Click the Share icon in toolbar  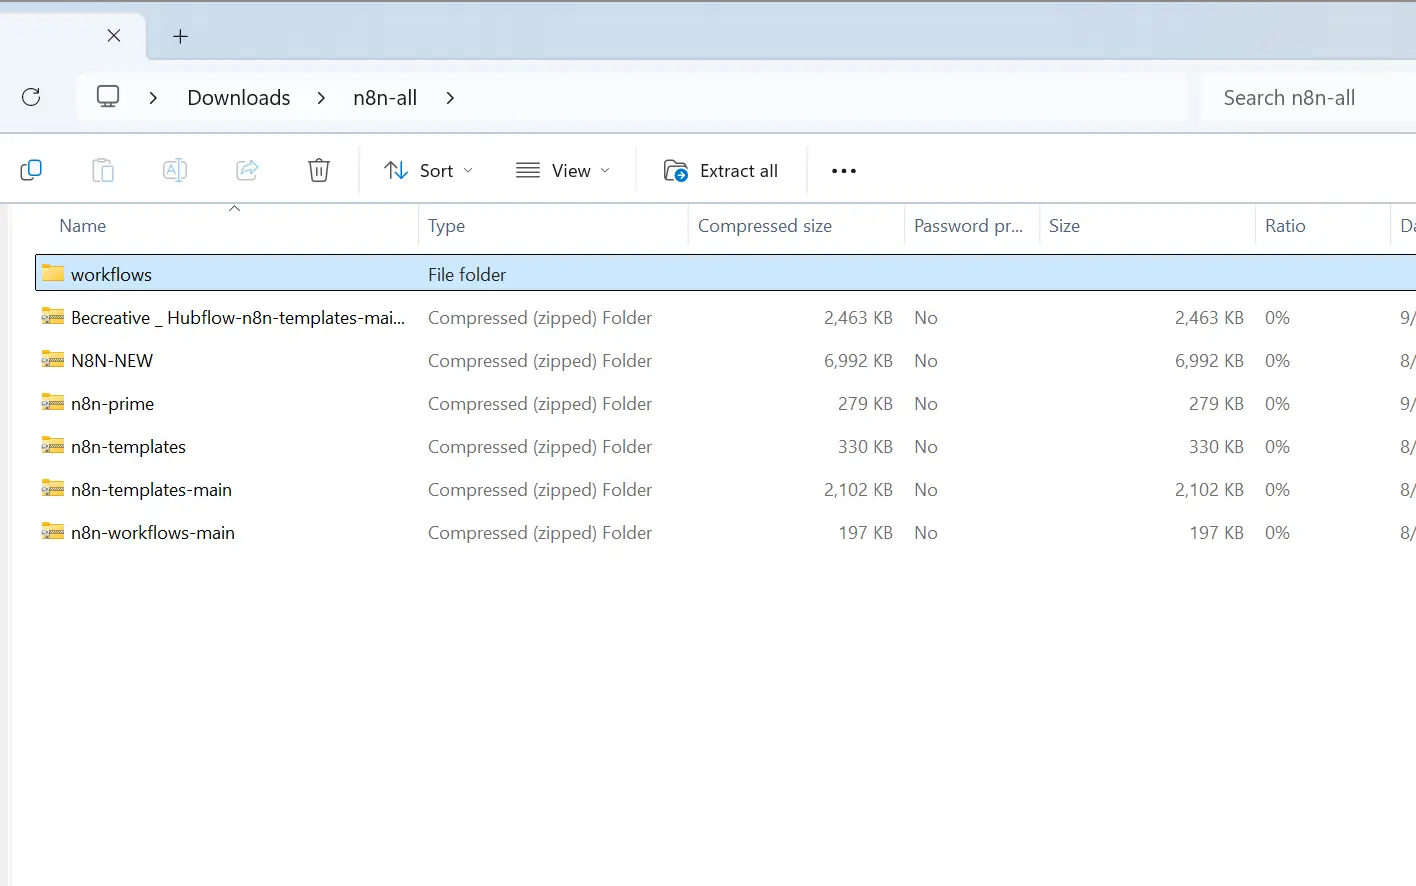pos(247,170)
